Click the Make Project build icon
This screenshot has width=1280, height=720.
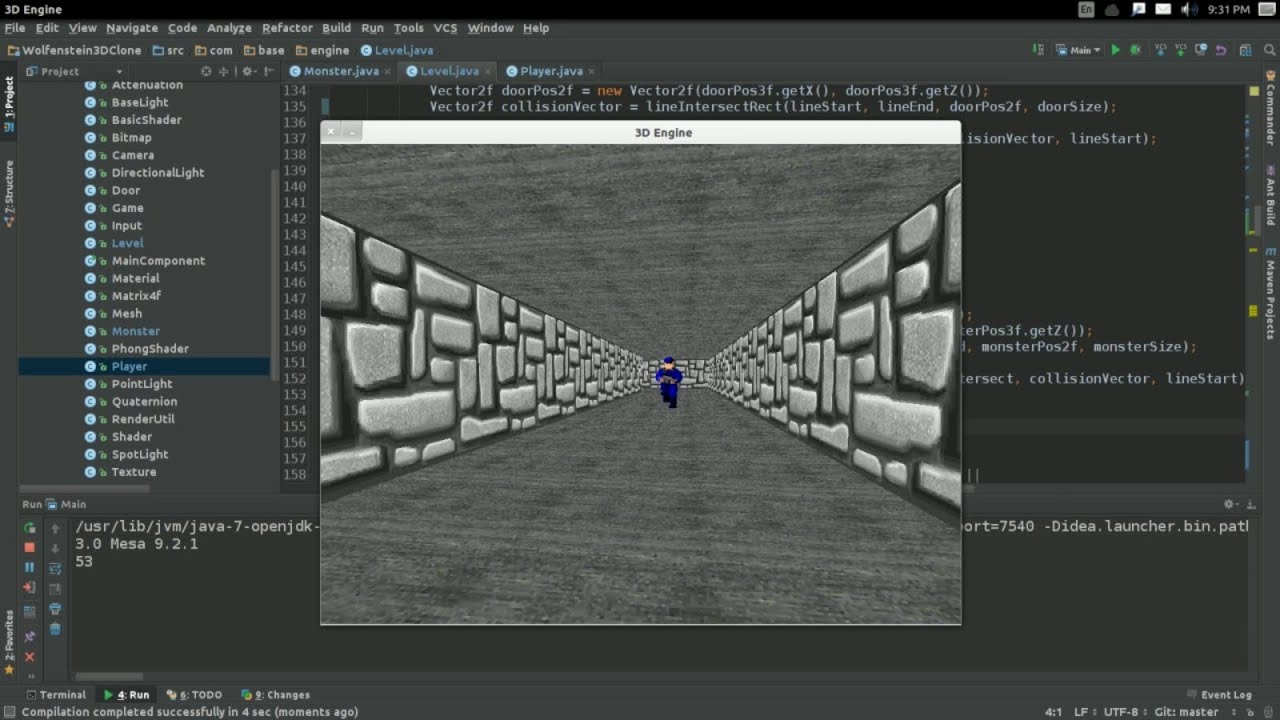point(1037,50)
